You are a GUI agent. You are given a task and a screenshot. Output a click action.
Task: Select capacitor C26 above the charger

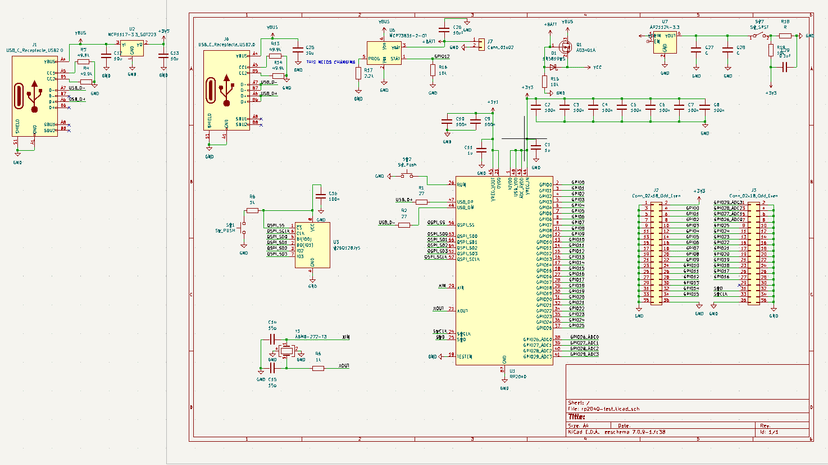[x=444, y=29]
